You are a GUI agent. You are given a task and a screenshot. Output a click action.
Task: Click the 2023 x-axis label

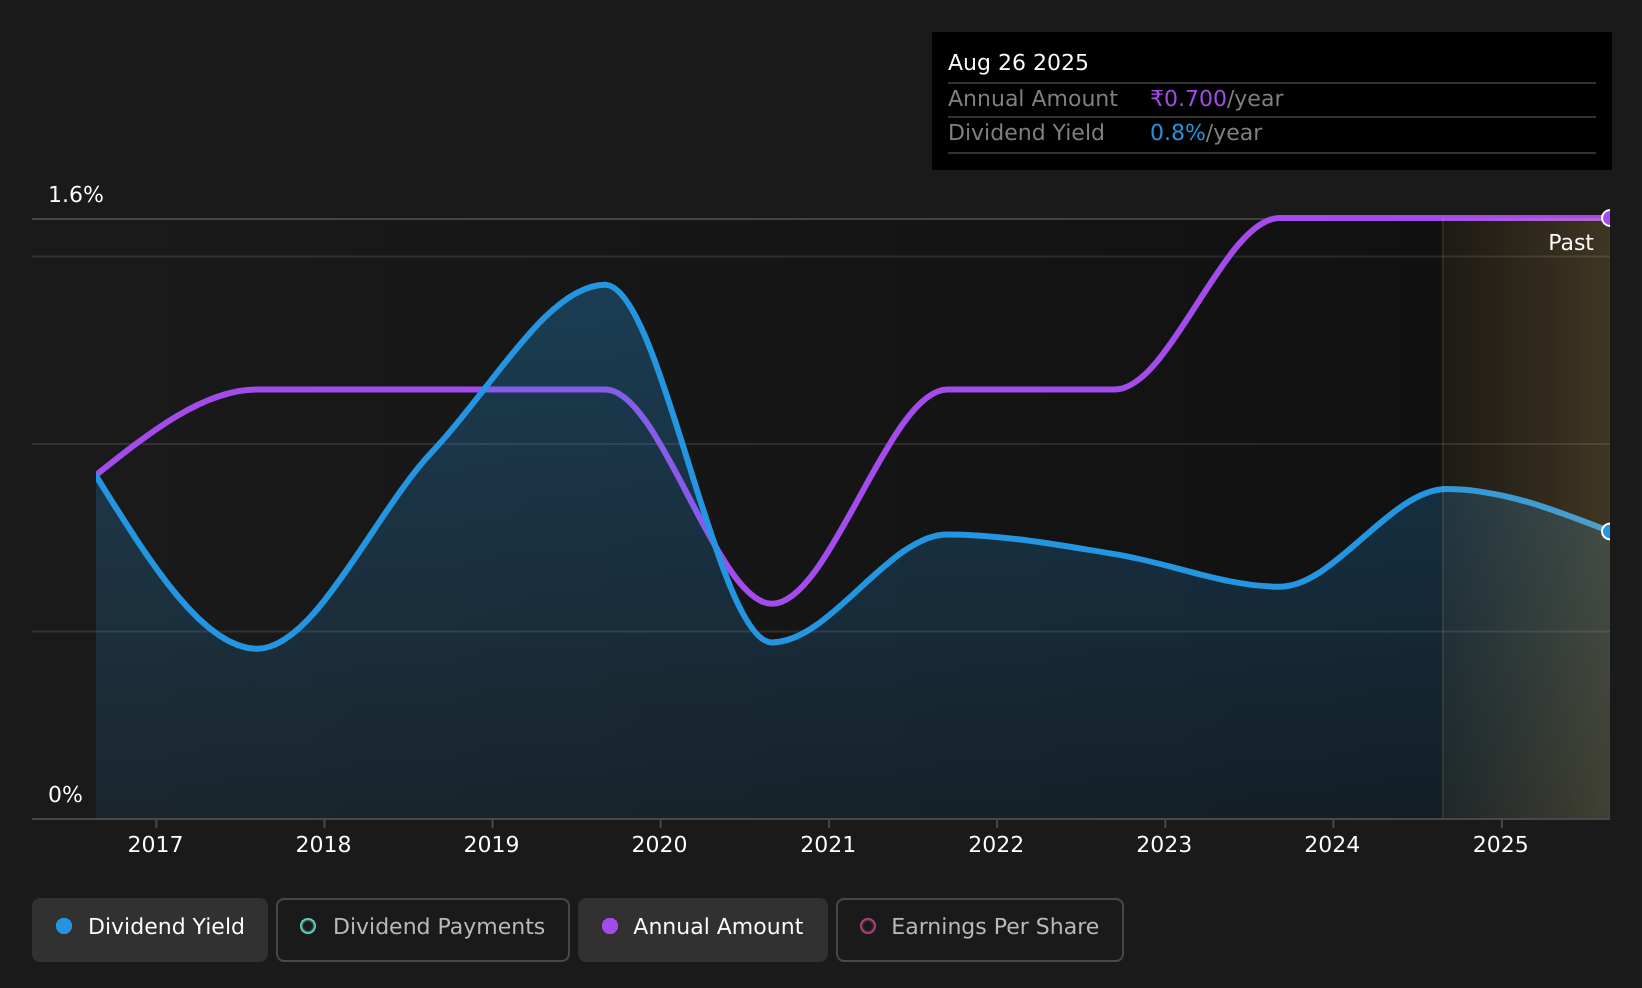click(x=1164, y=845)
